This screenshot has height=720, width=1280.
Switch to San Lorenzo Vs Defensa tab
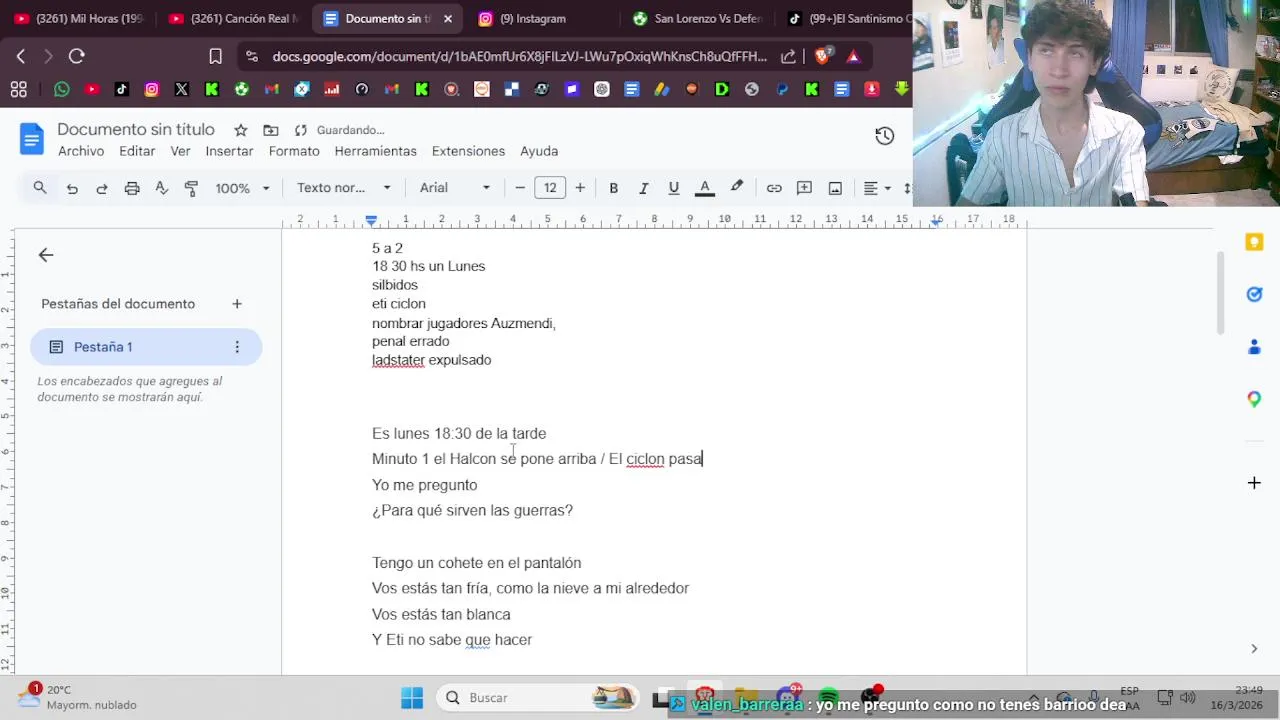(697, 18)
